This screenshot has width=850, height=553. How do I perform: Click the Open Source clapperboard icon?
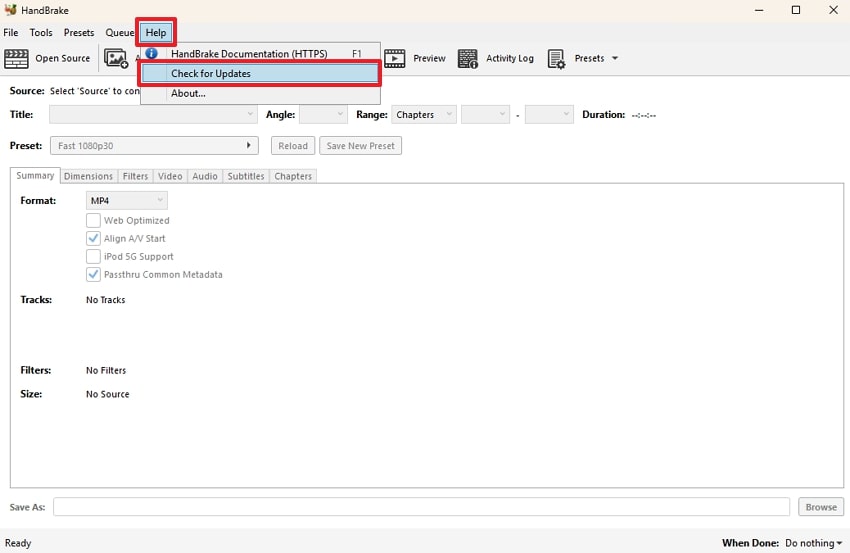point(16,59)
